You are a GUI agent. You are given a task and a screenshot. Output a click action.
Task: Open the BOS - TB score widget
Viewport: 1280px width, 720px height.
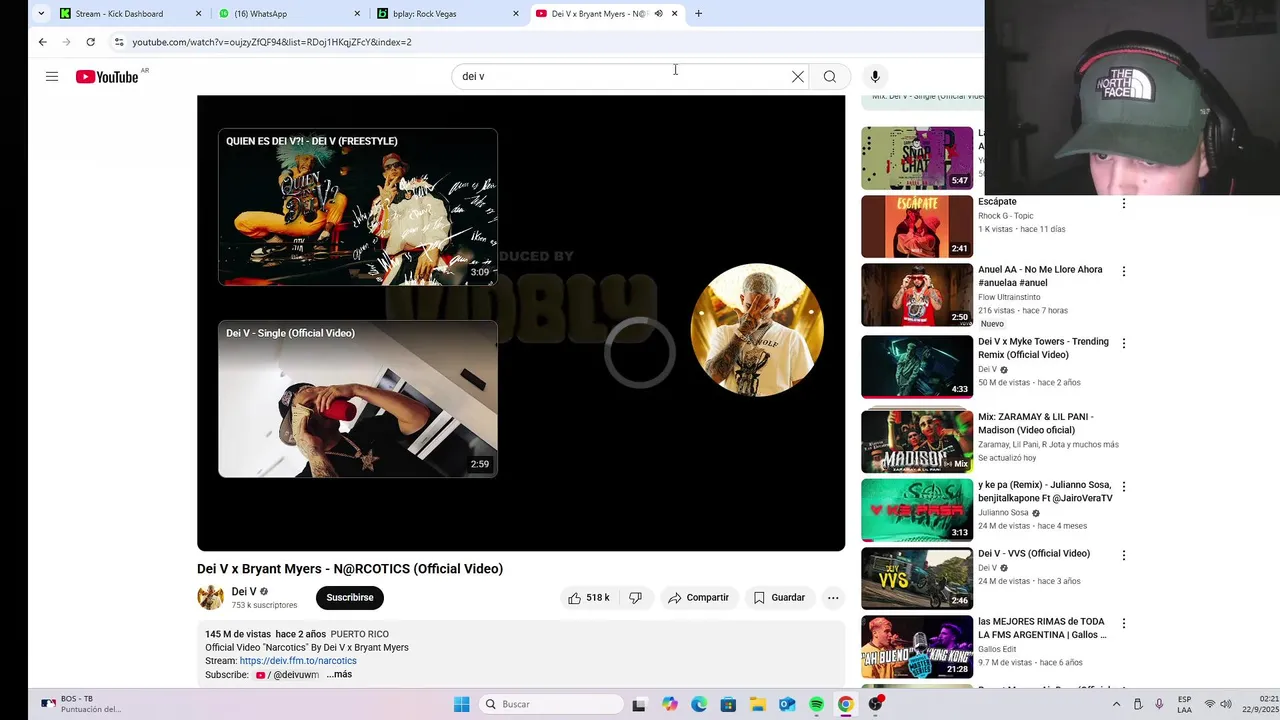click(80, 704)
